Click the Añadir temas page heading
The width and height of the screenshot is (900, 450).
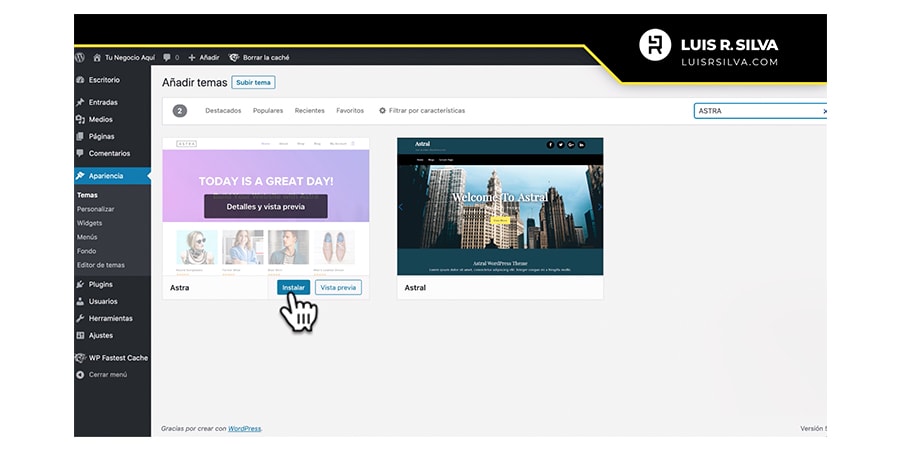pos(195,83)
